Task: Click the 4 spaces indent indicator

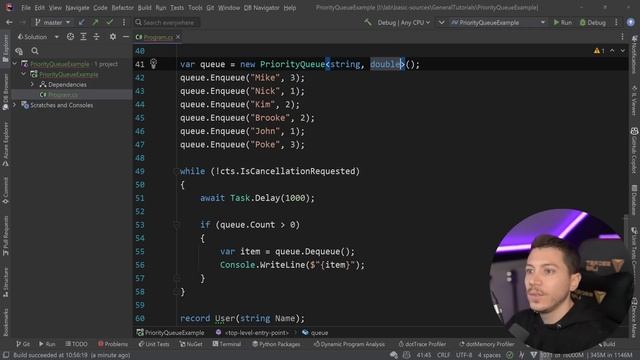Action: [489, 356]
